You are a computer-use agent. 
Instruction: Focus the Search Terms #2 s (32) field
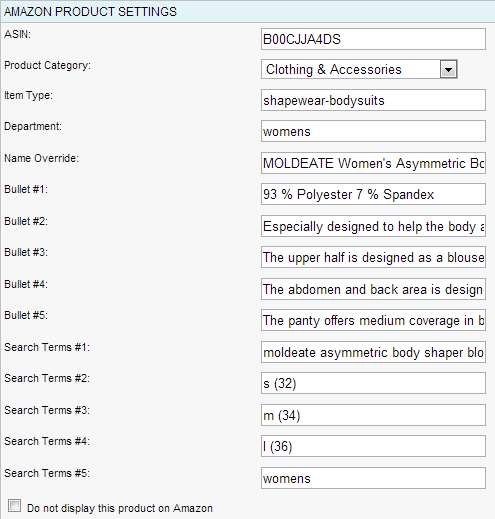coord(373,383)
